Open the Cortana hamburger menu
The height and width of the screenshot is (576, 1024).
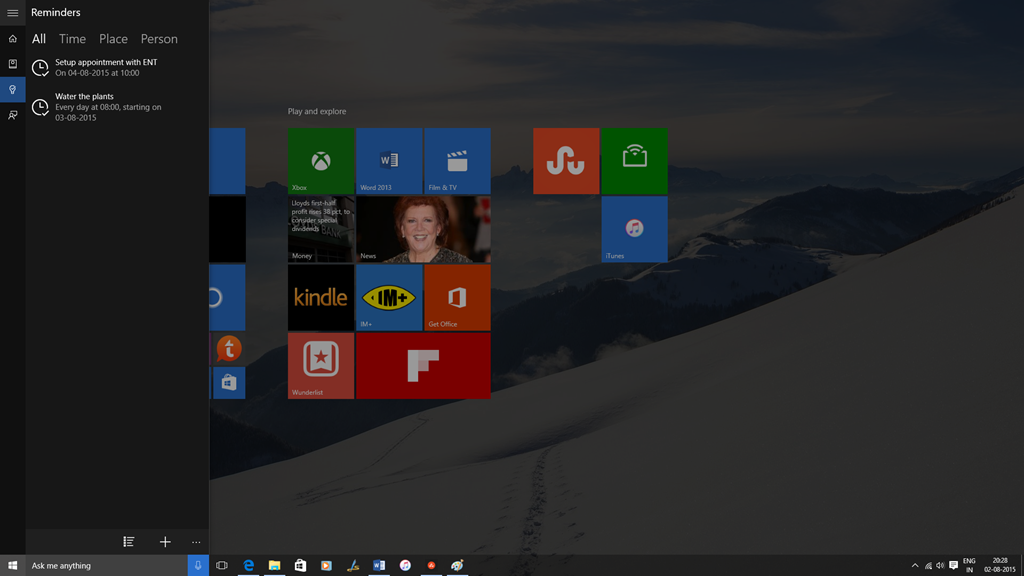[x=12, y=12]
